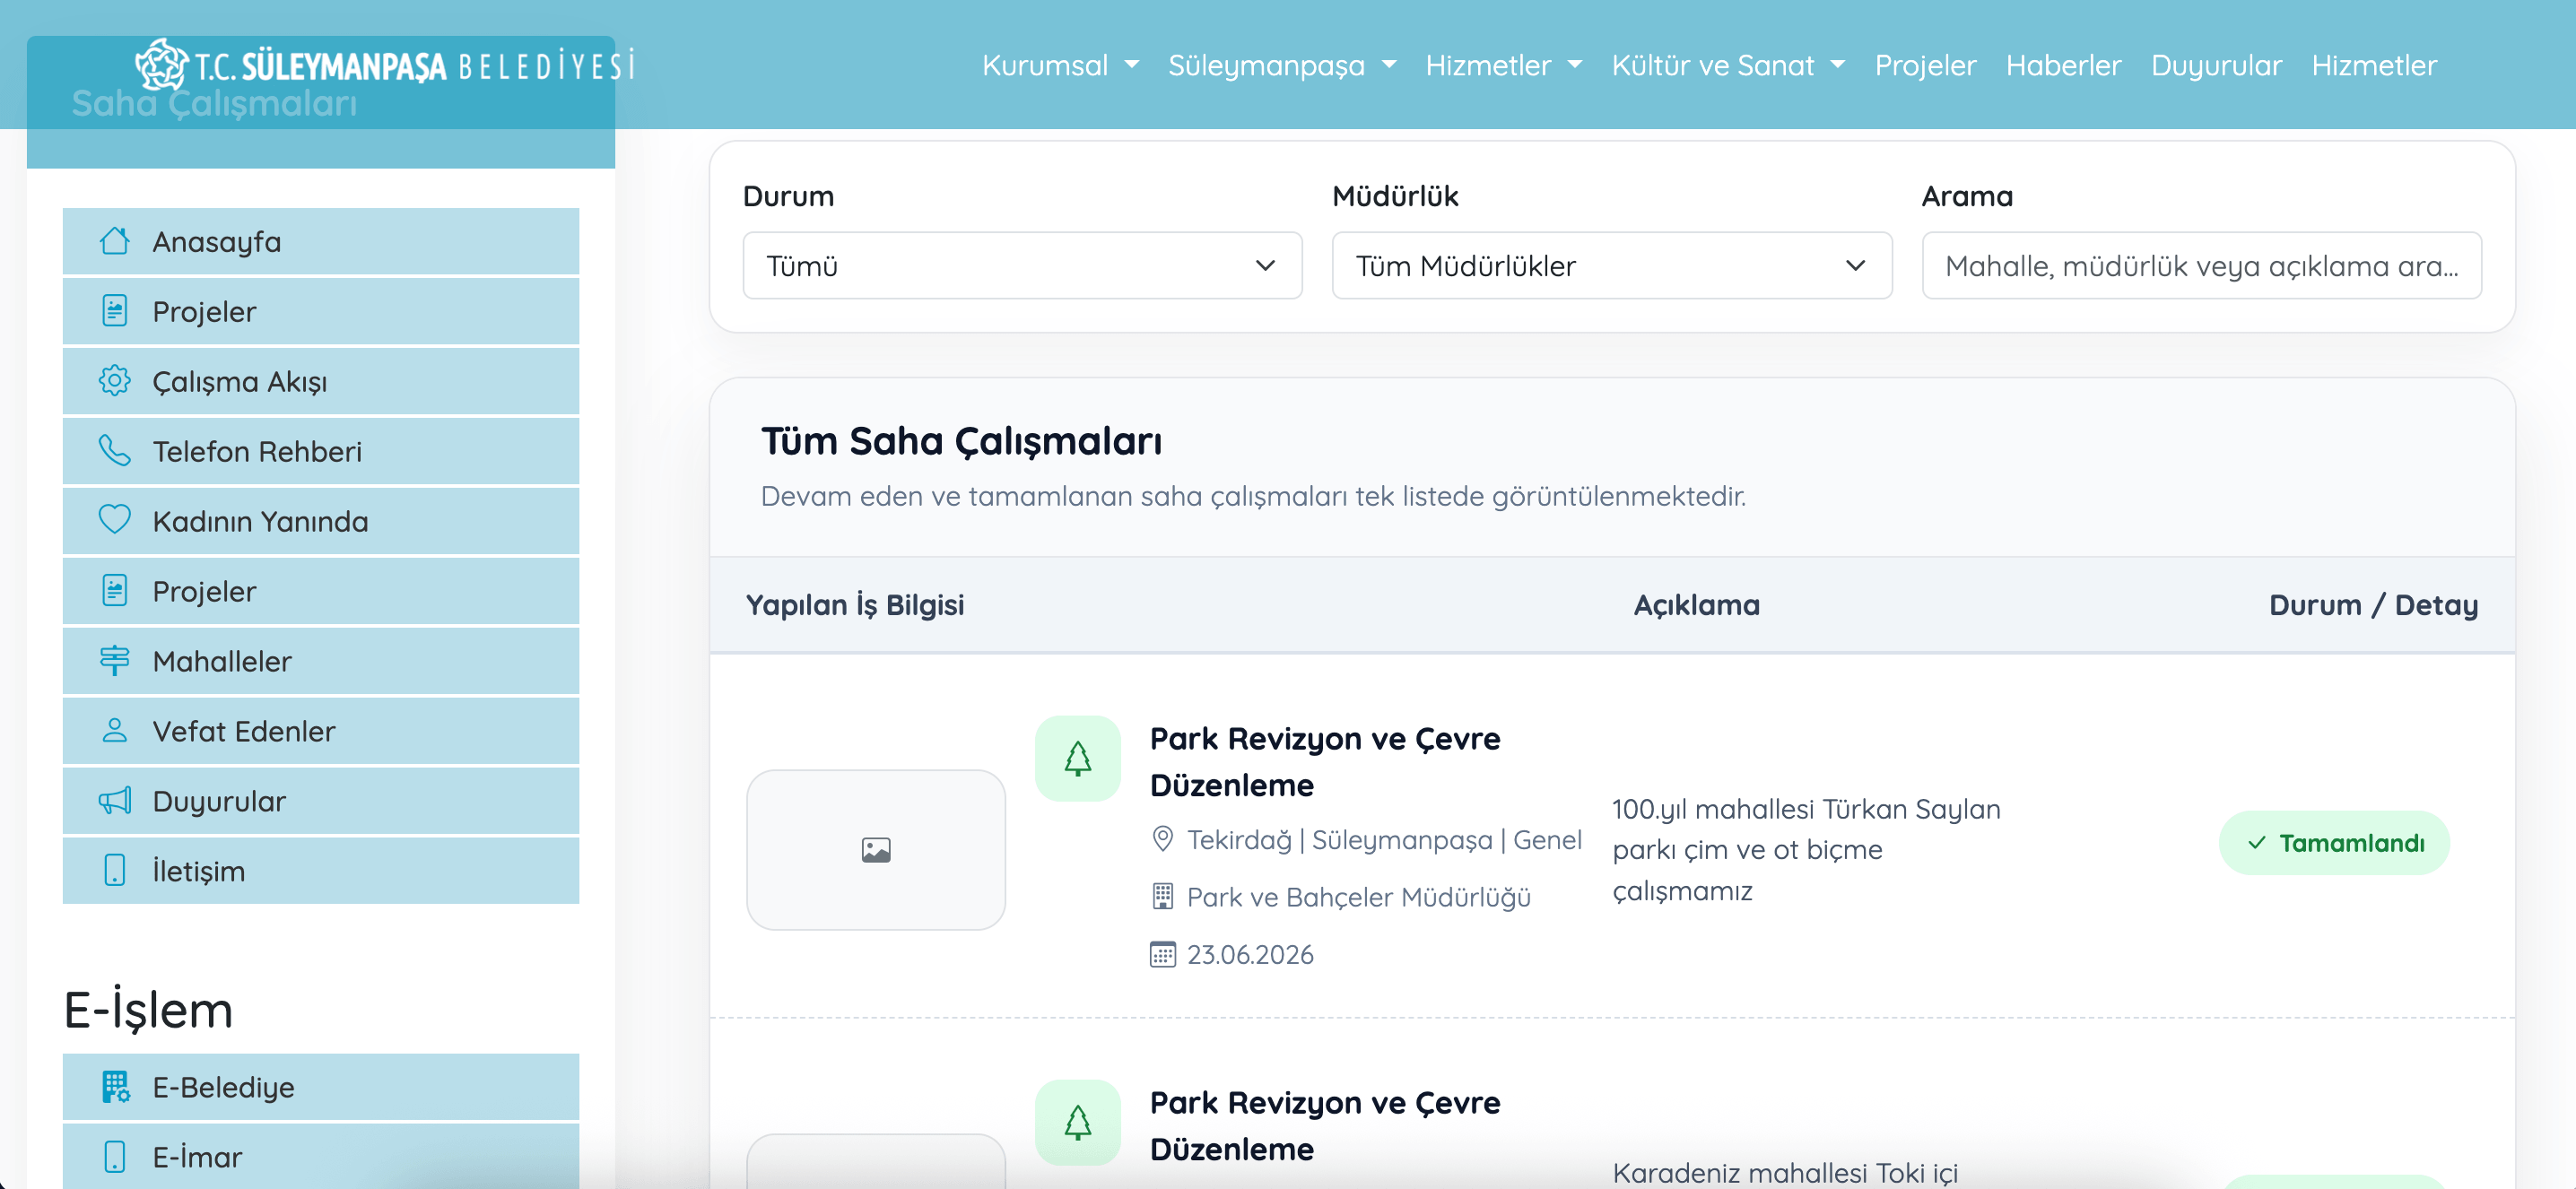Screen dimensions: 2576x1189
Task: Click the document icon beside second Projeler
Action: [115, 591]
